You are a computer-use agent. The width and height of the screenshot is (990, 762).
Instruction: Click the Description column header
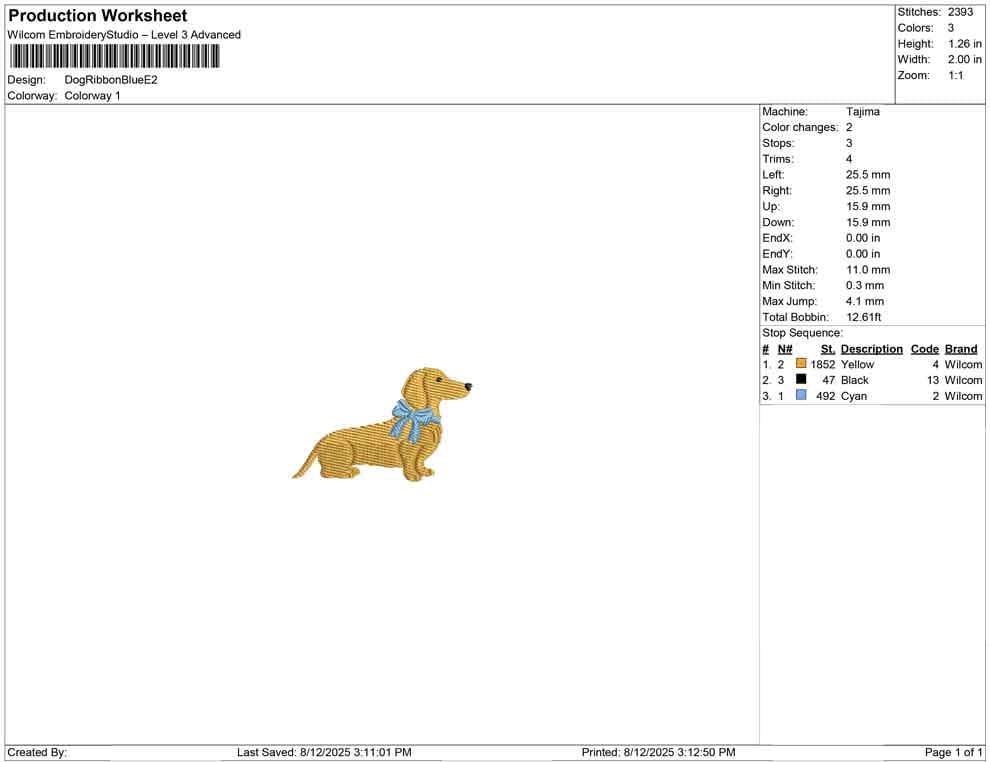coord(870,348)
